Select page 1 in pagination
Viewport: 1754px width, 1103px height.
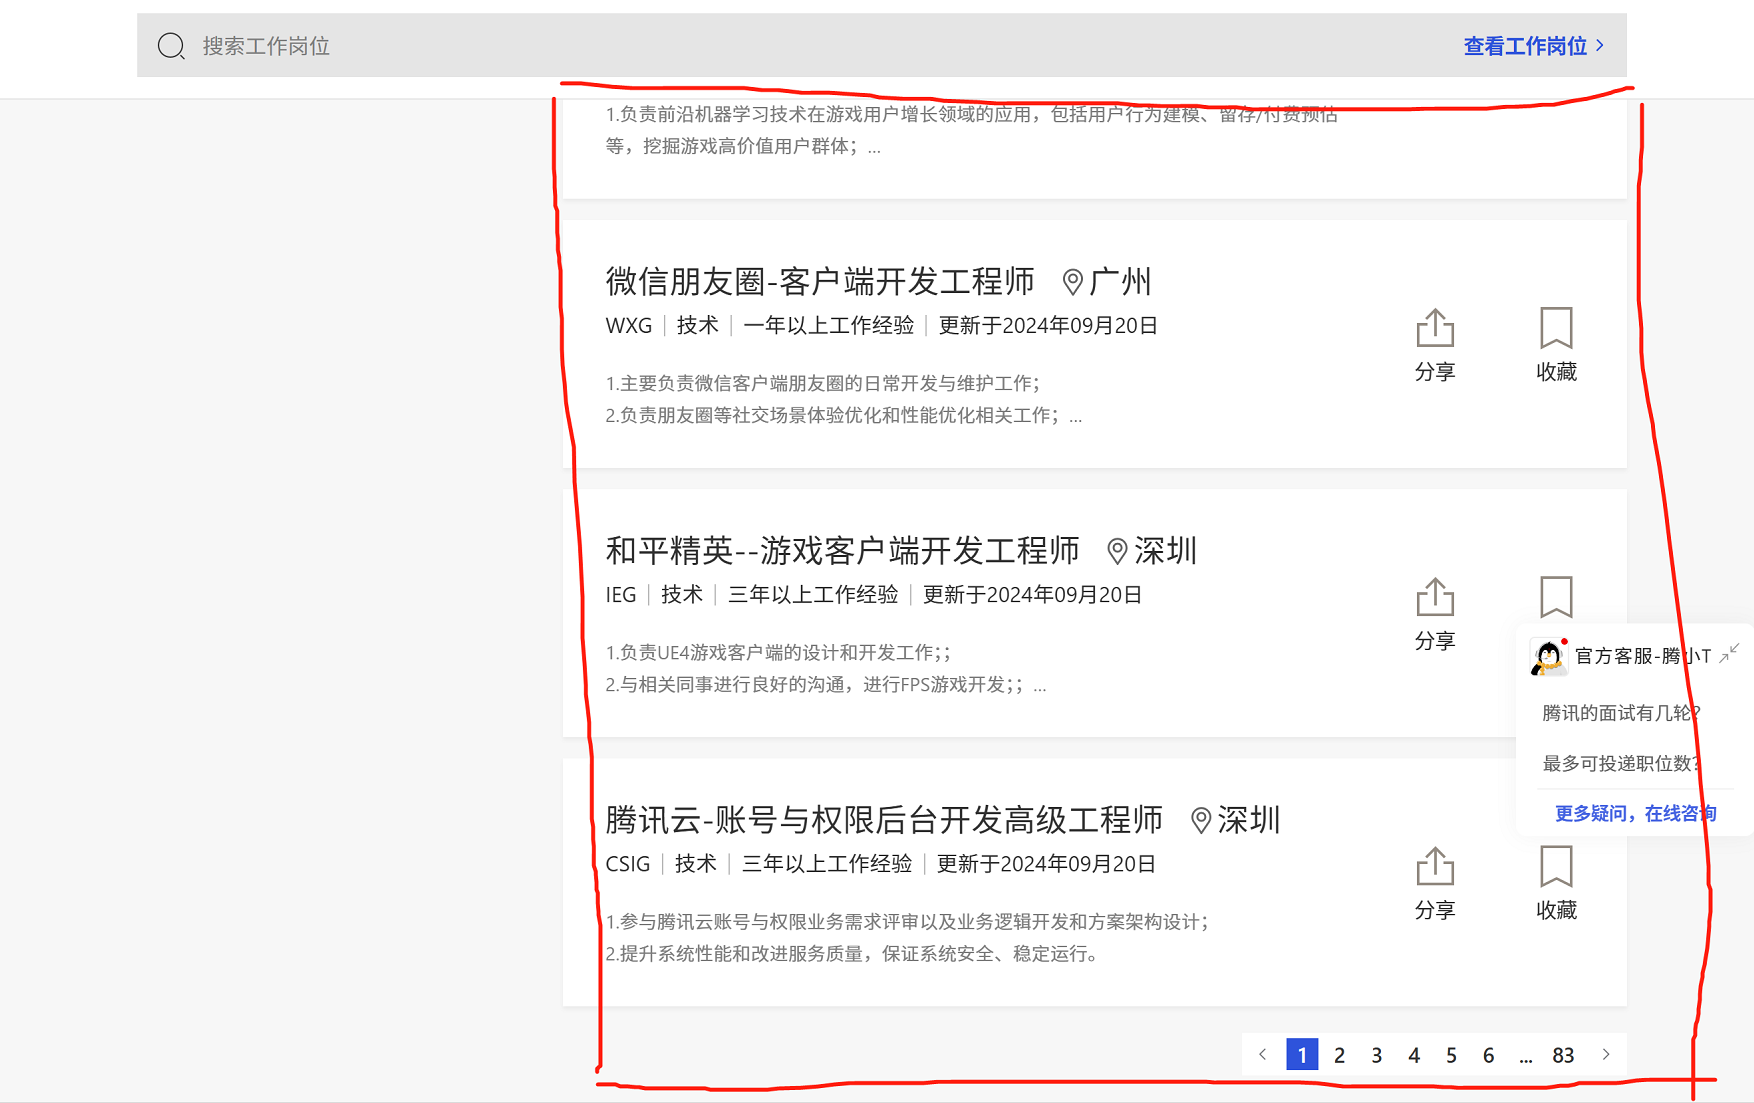point(1302,1055)
